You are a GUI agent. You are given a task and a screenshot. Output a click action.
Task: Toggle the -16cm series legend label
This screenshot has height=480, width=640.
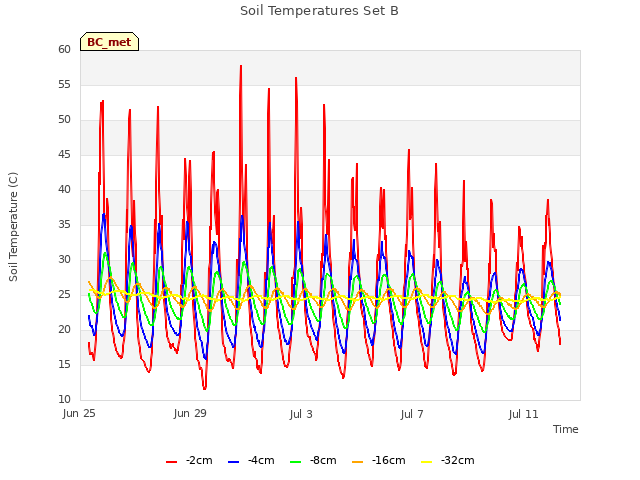[389, 460]
